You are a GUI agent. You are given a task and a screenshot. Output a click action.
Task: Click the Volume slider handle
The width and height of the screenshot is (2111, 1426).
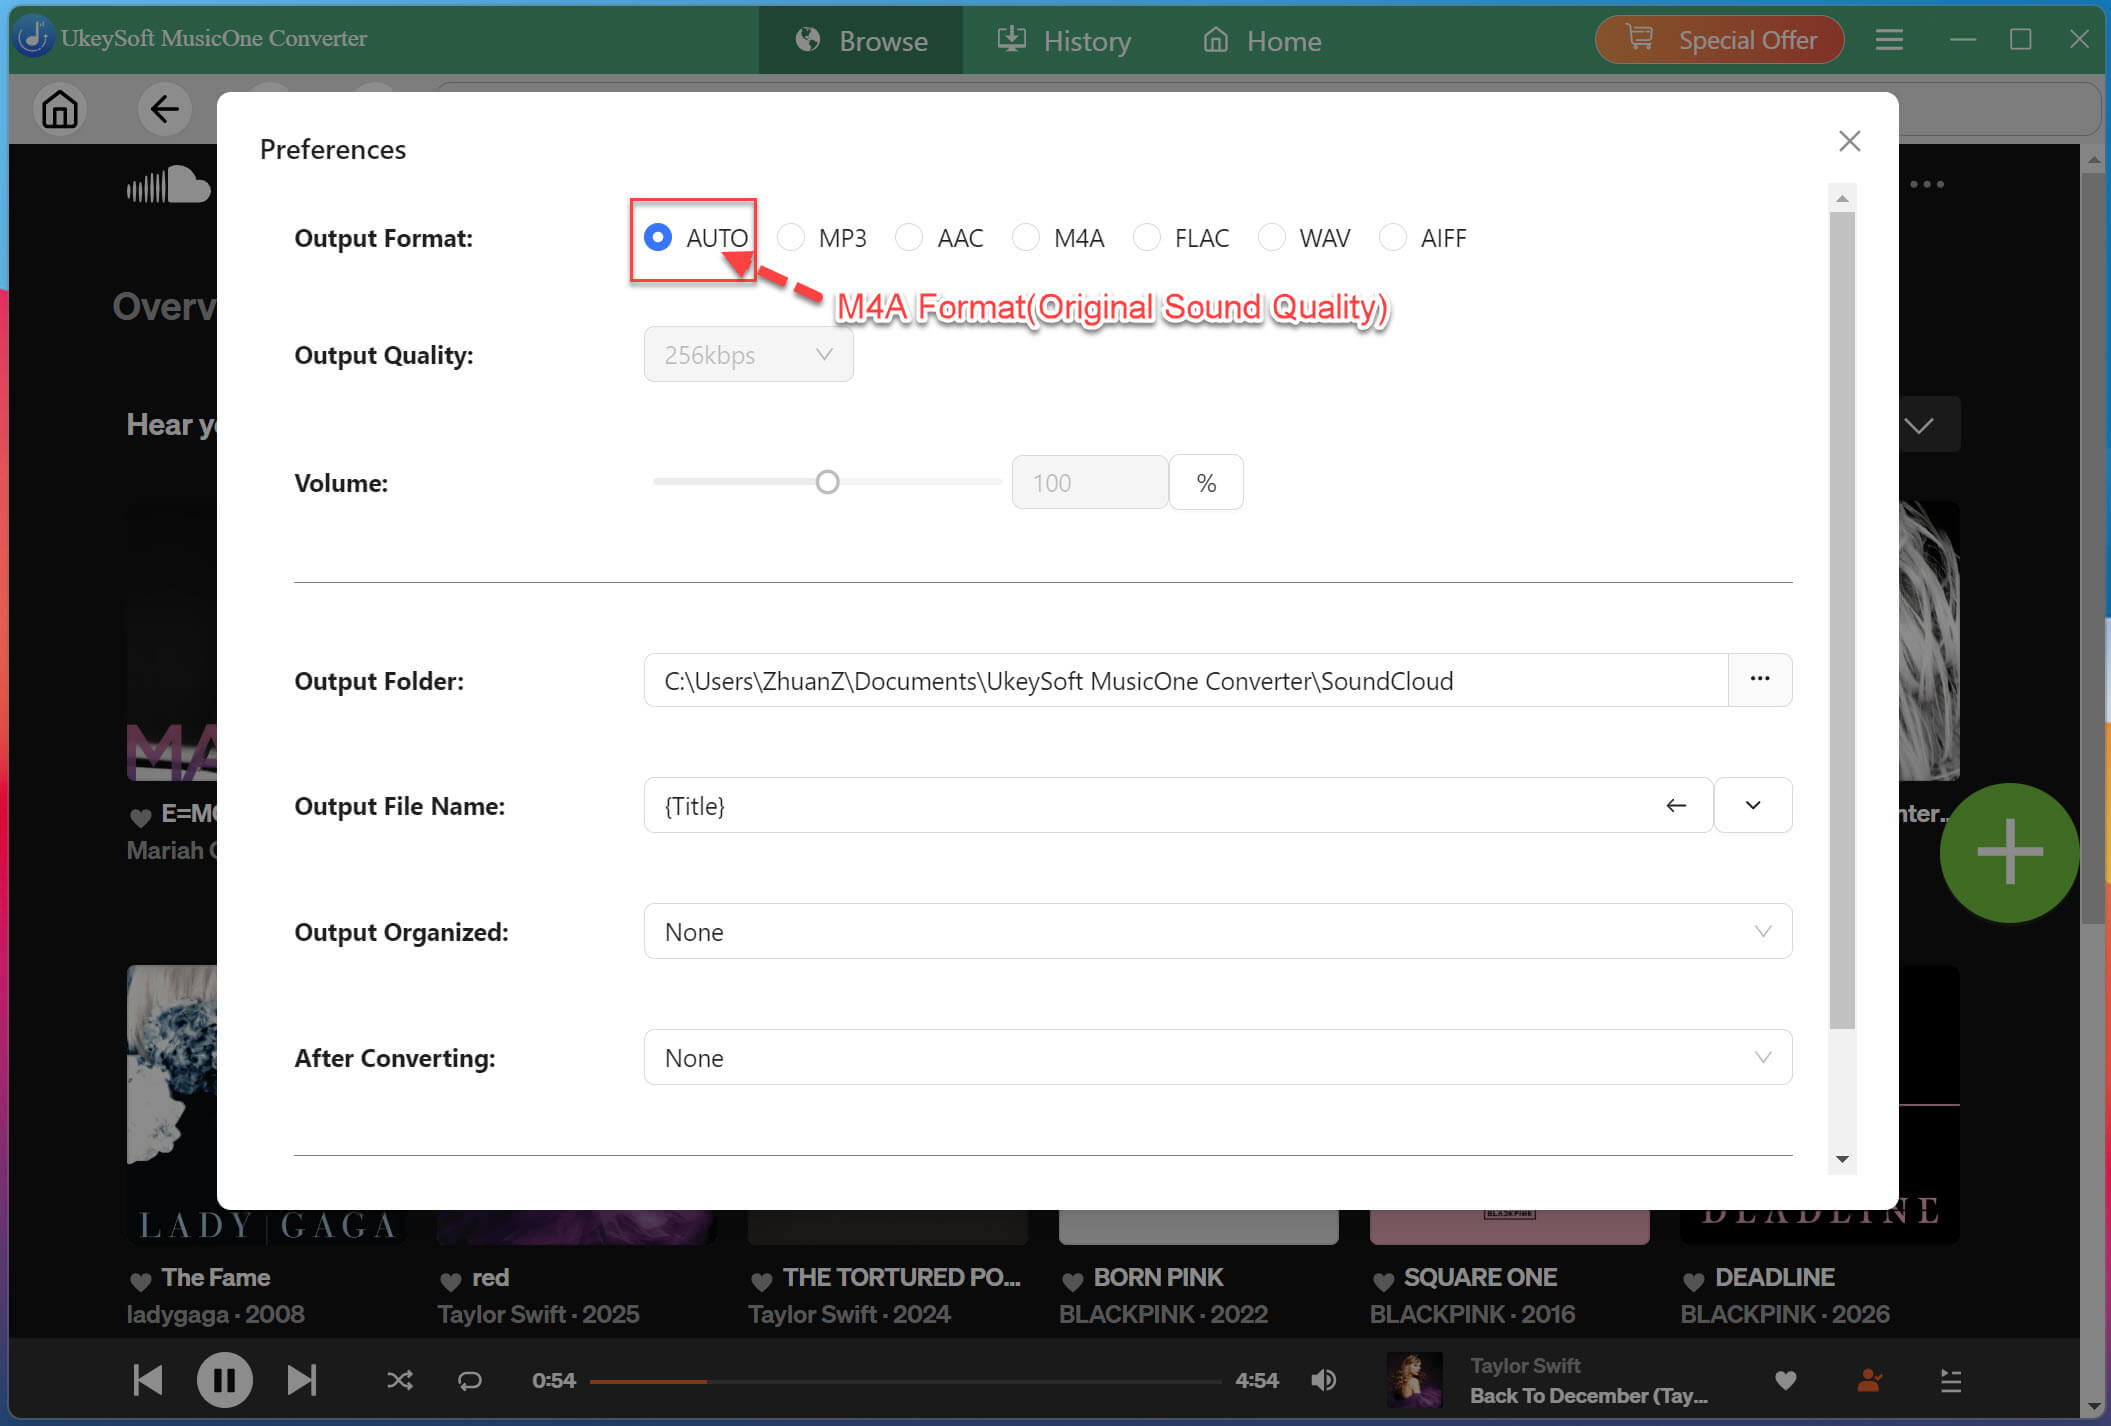827,482
